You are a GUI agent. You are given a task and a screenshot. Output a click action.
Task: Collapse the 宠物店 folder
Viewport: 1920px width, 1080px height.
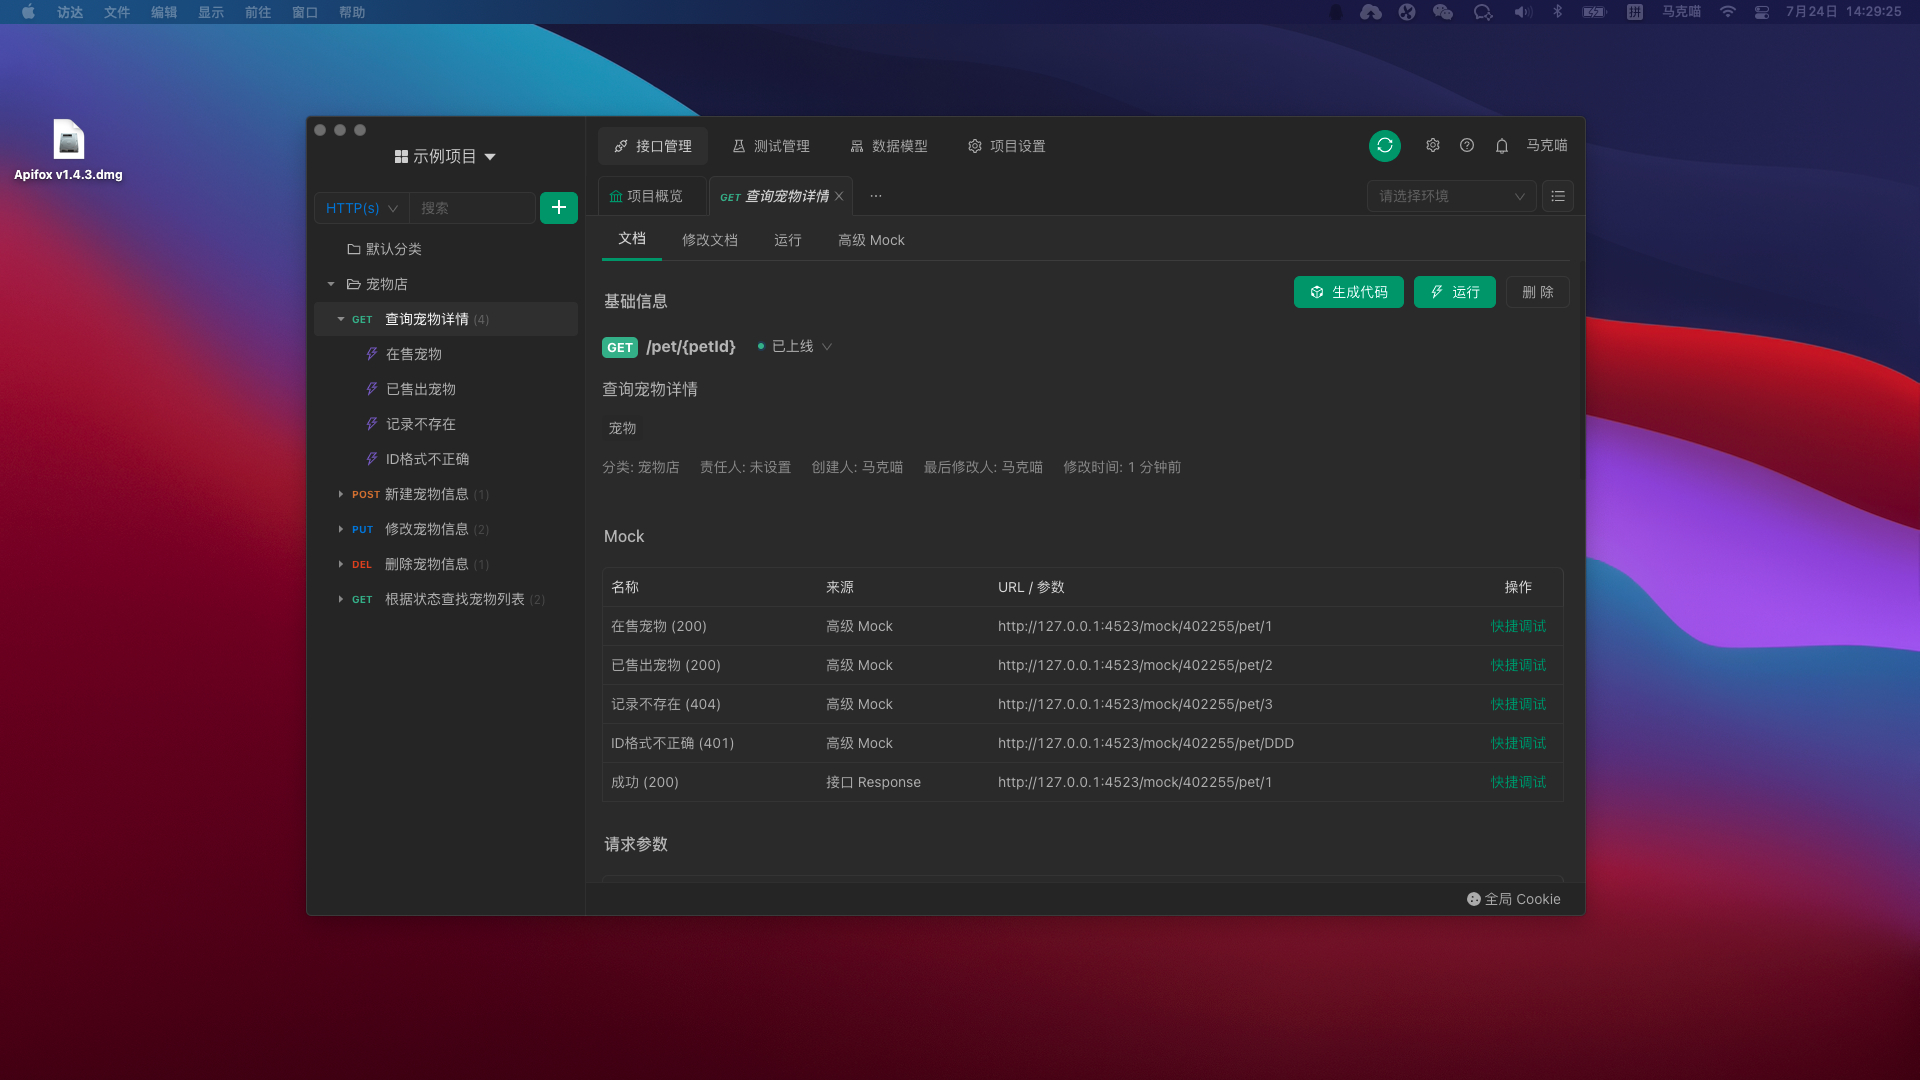tap(331, 284)
